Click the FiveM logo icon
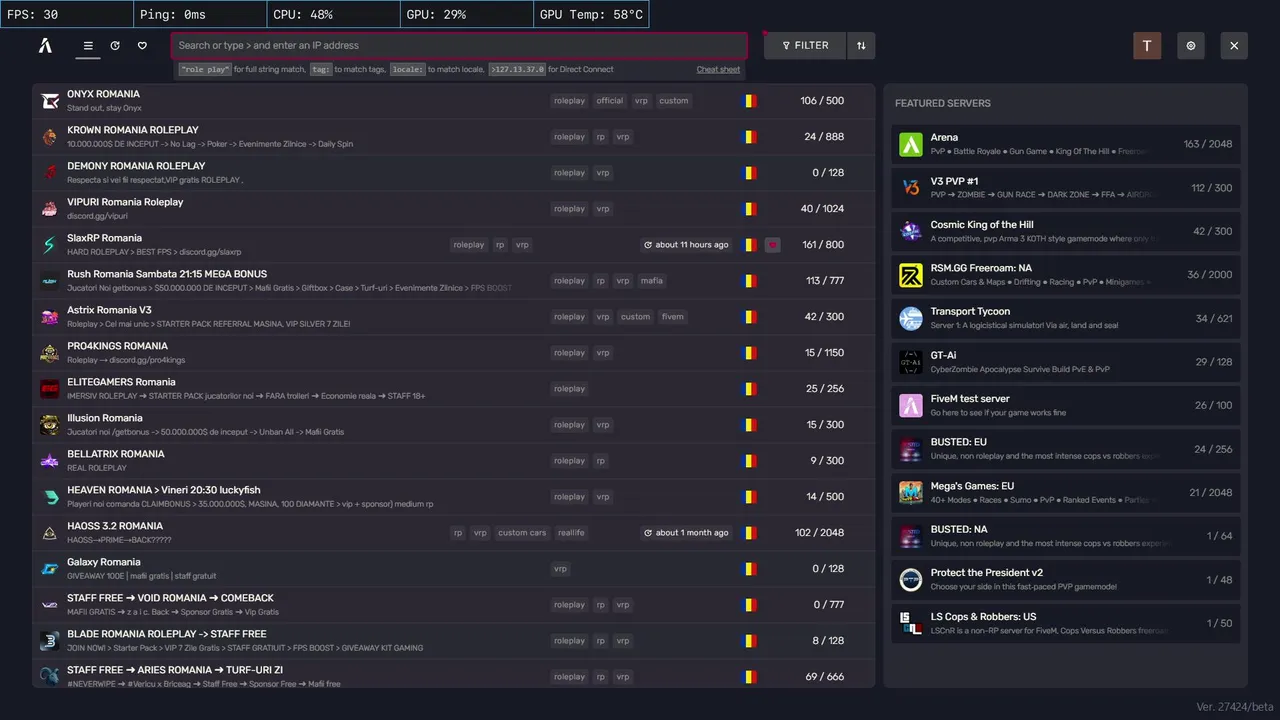The height and width of the screenshot is (720, 1280). pyautogui.click(x=45, y=45)
